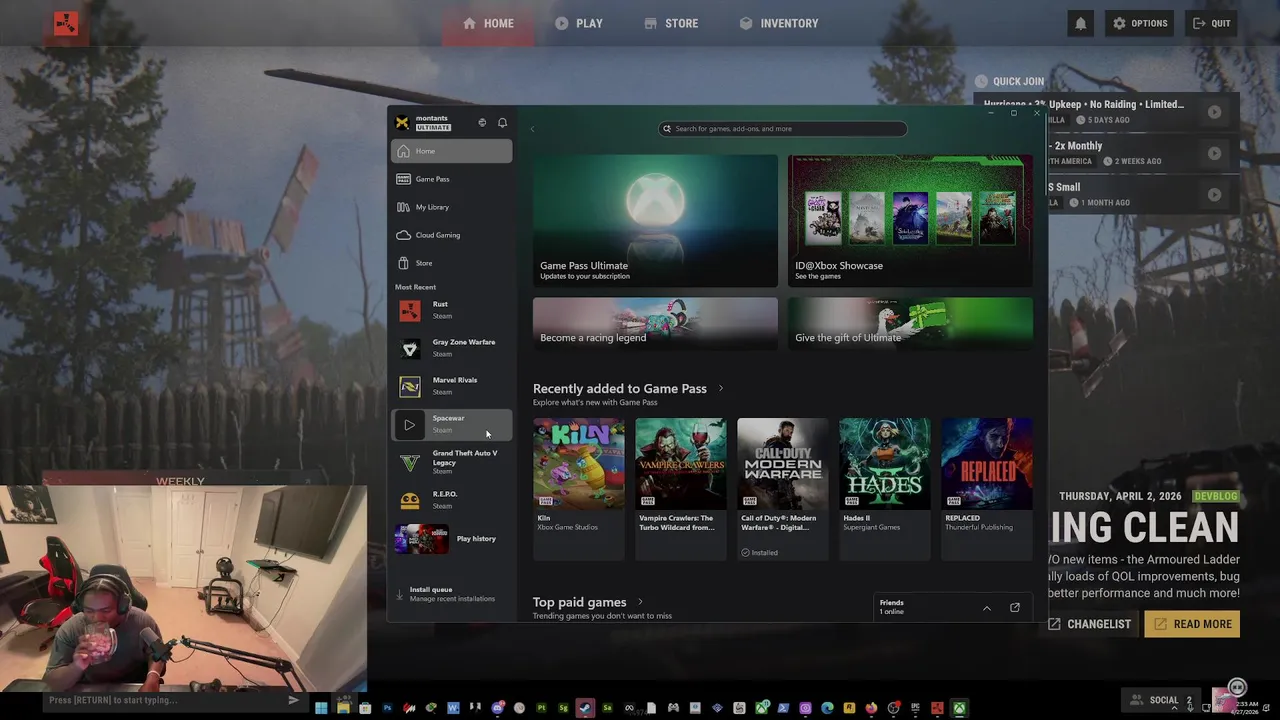Switch to Rust INVENTORY tab
Screen dimensions: 1280x720
[x=779, y=23]
